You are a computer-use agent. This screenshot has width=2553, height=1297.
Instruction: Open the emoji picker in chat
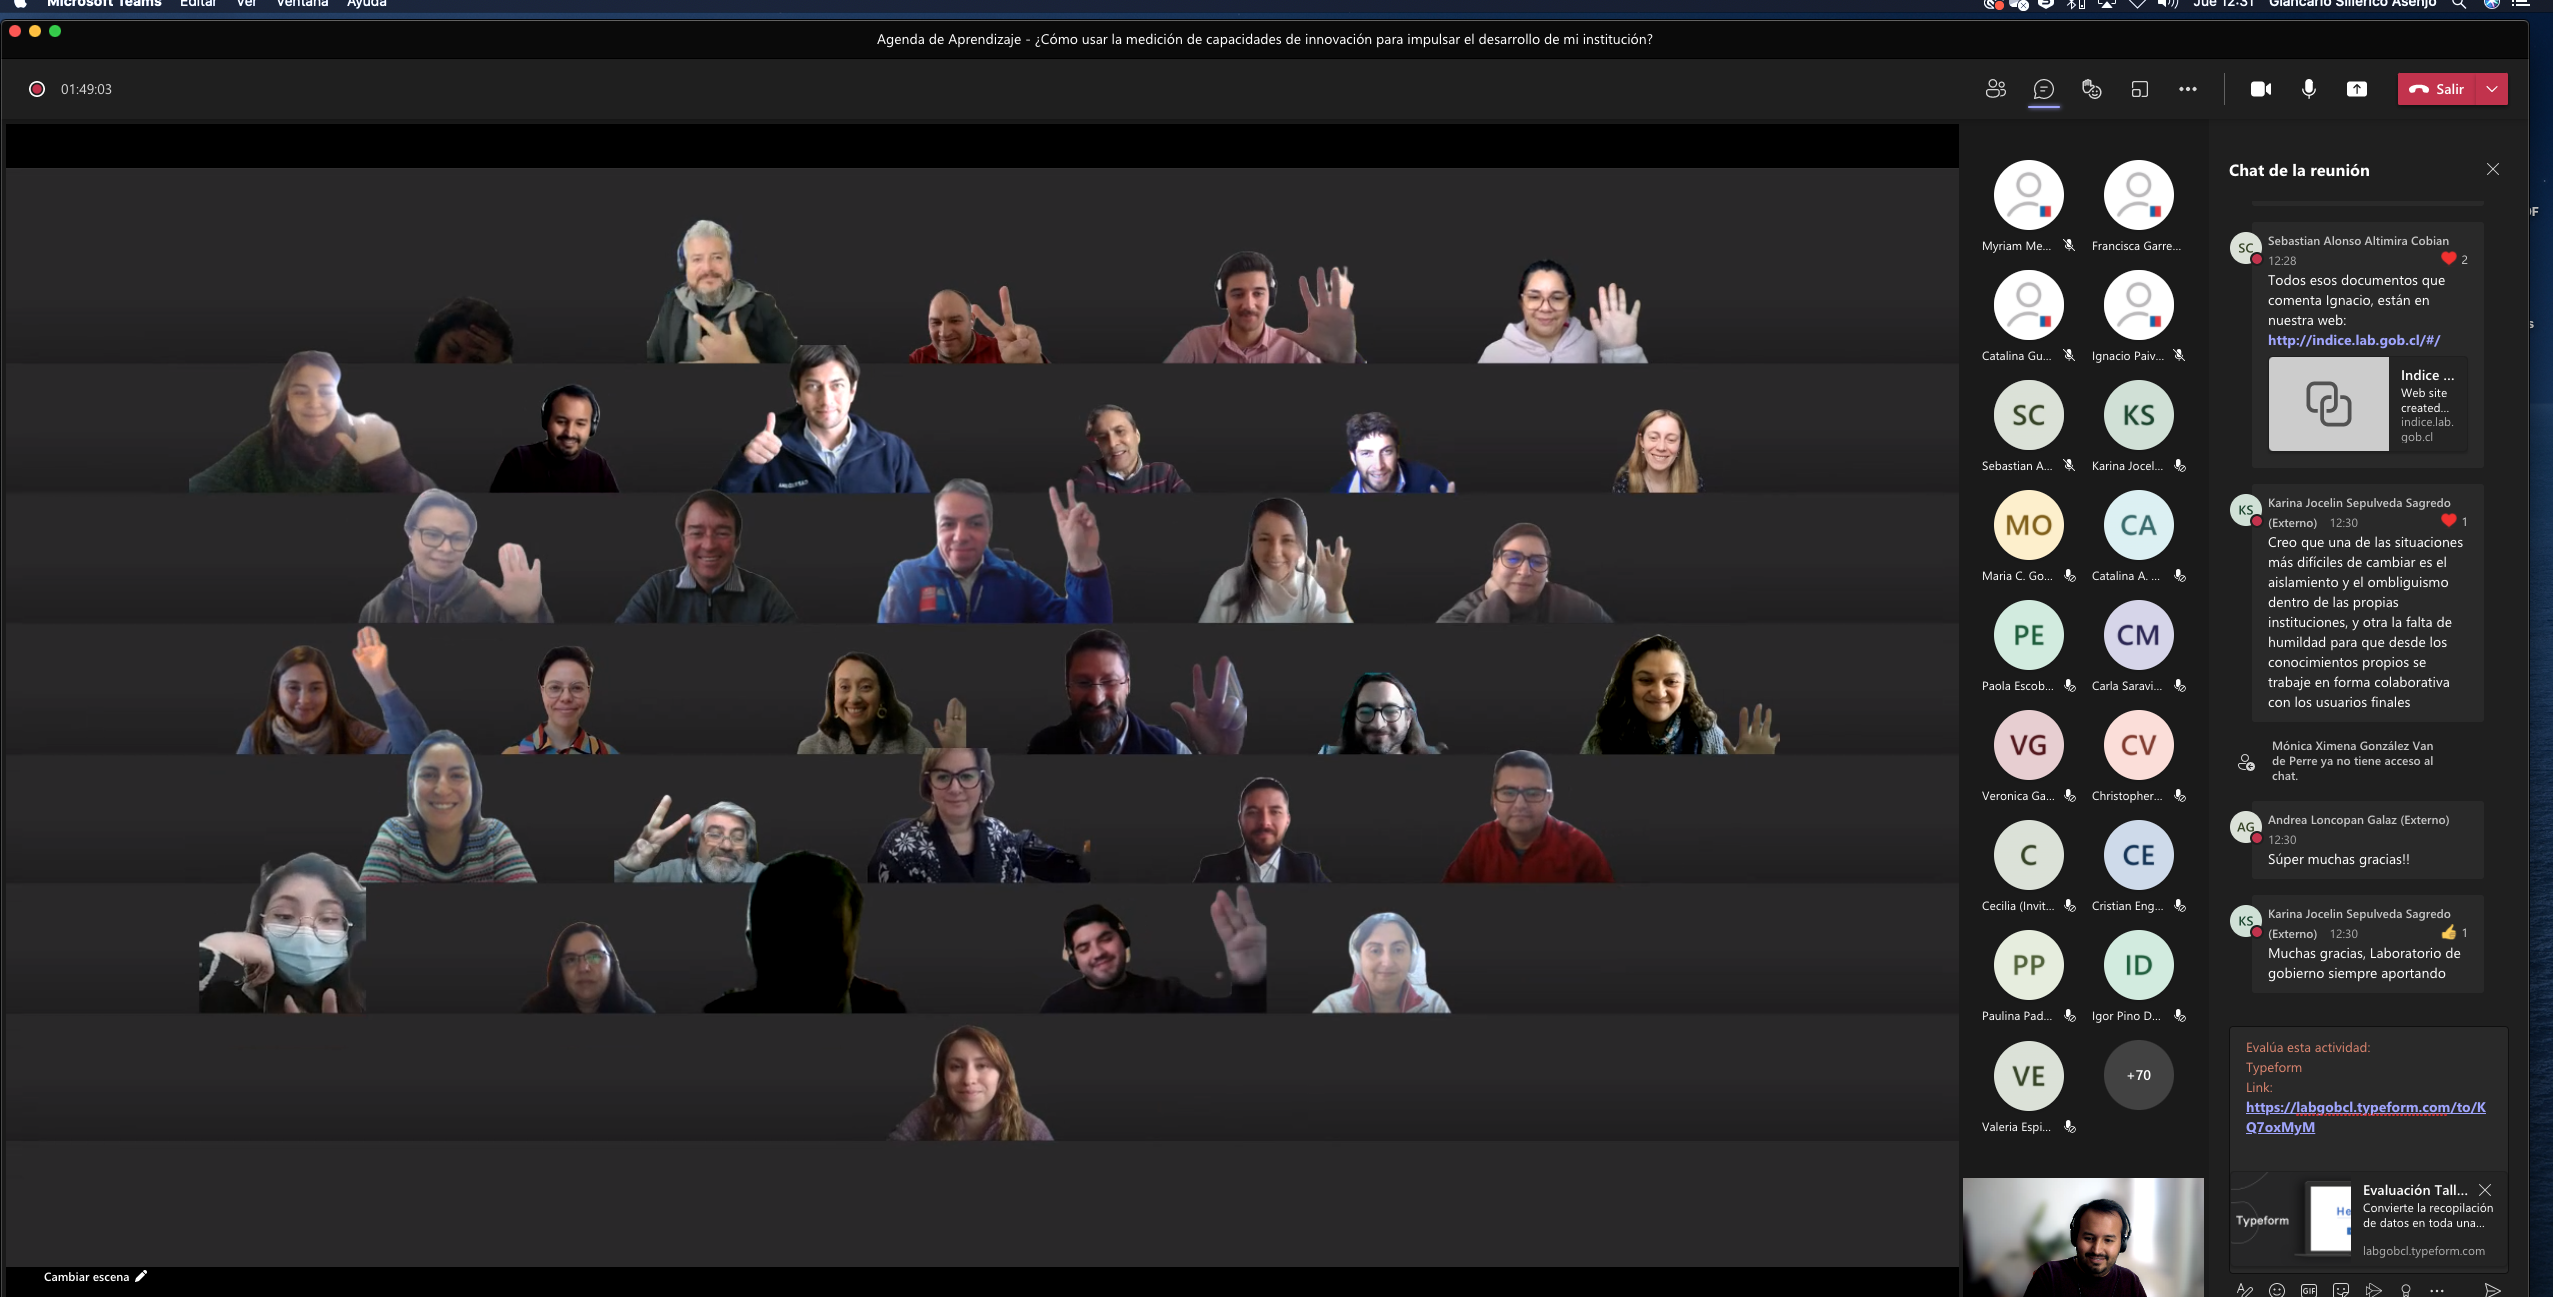coord(2277,1290)
